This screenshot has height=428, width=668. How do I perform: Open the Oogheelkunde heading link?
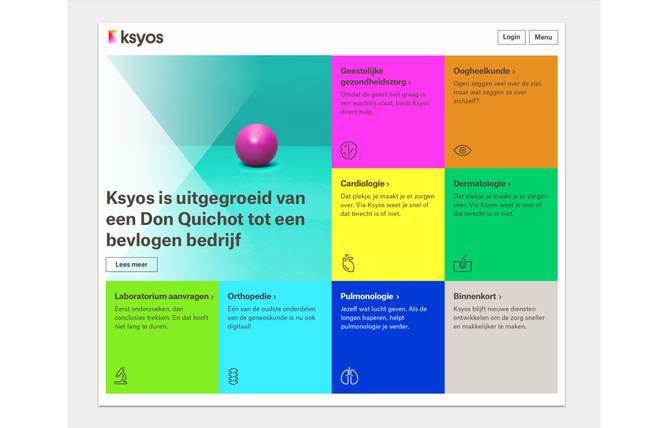click(x=484, y=71)
